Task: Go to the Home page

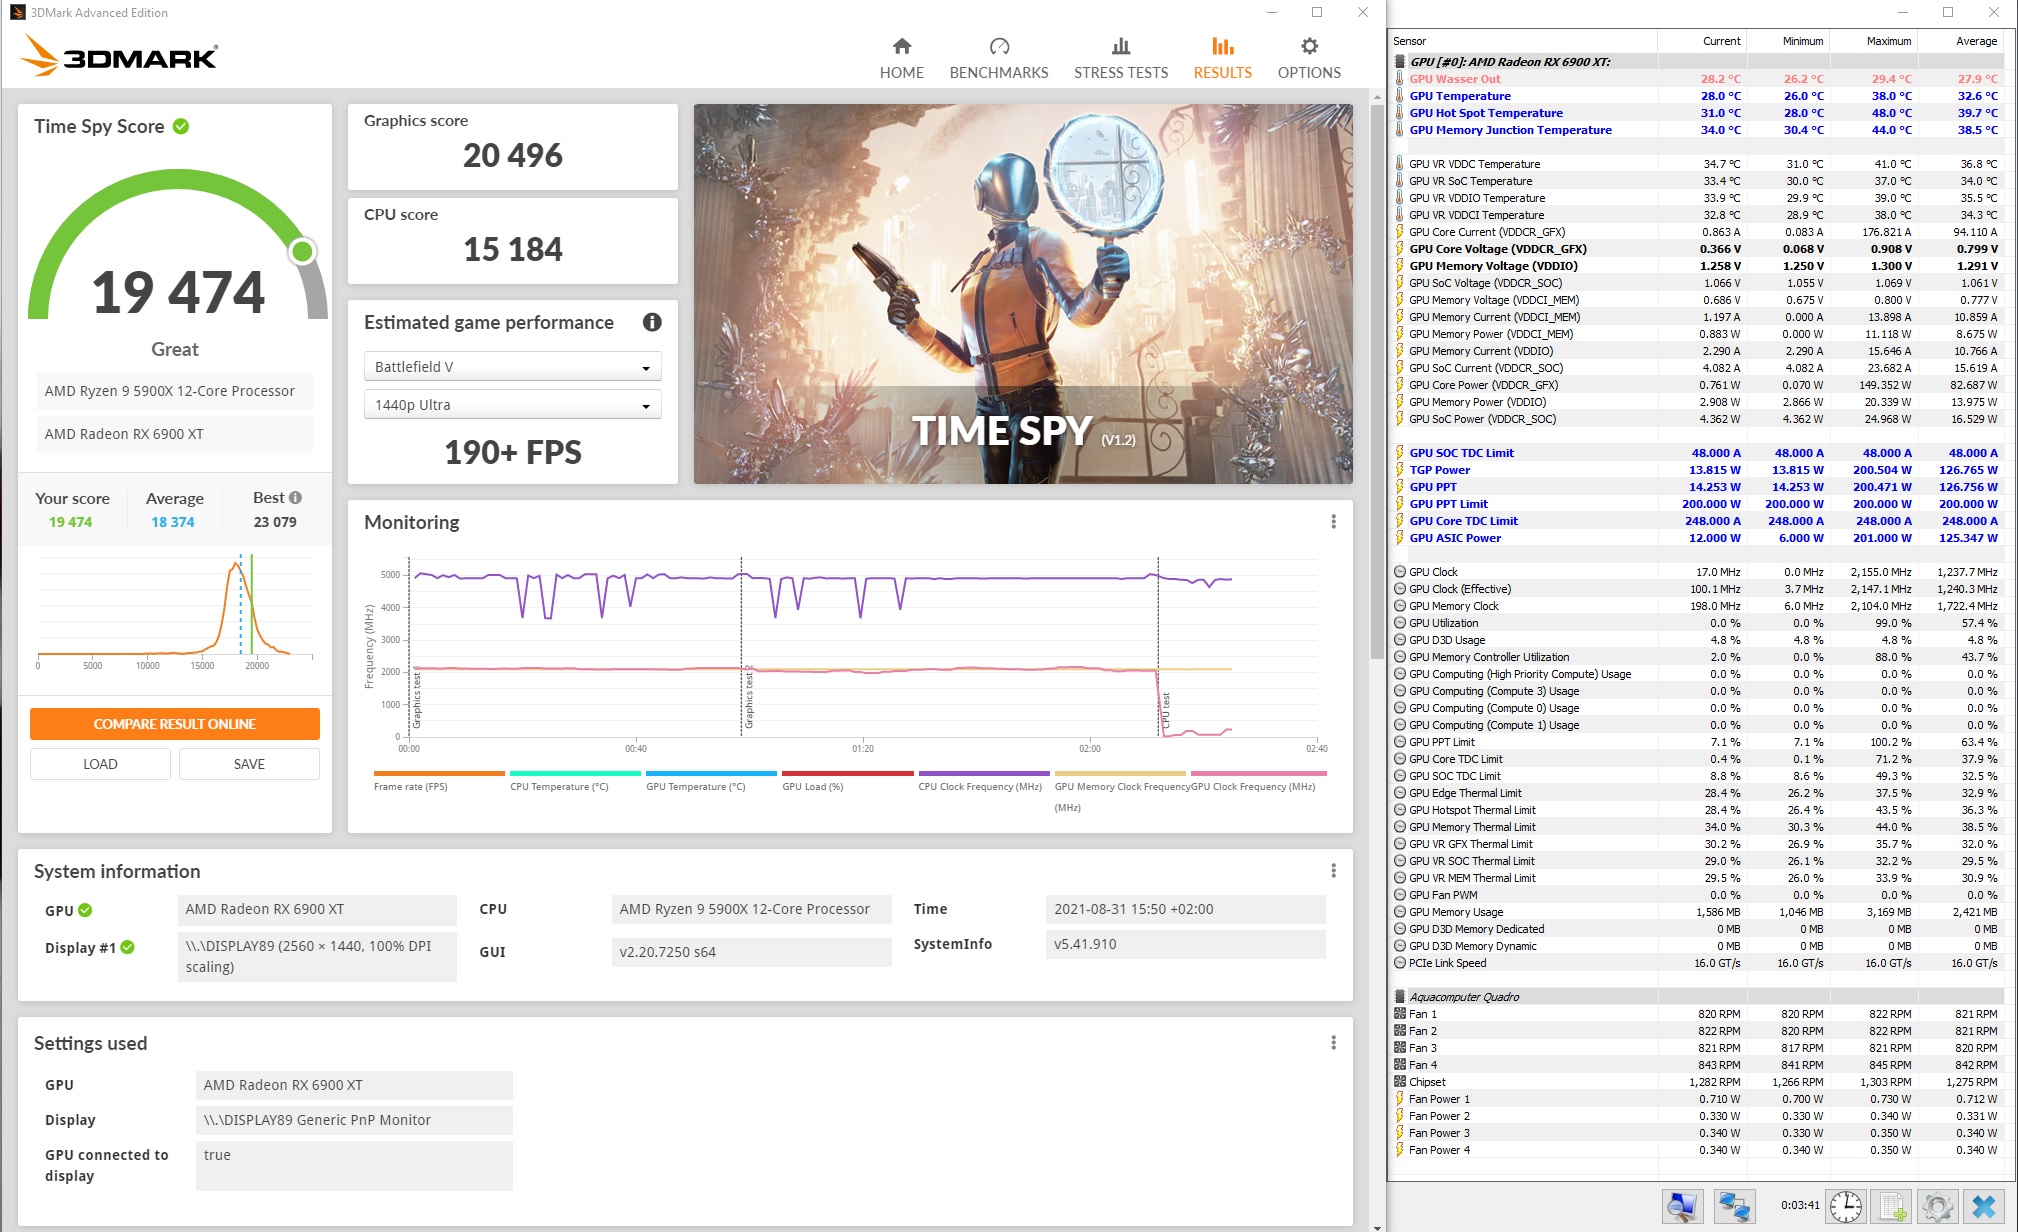Action: [901, 58]
